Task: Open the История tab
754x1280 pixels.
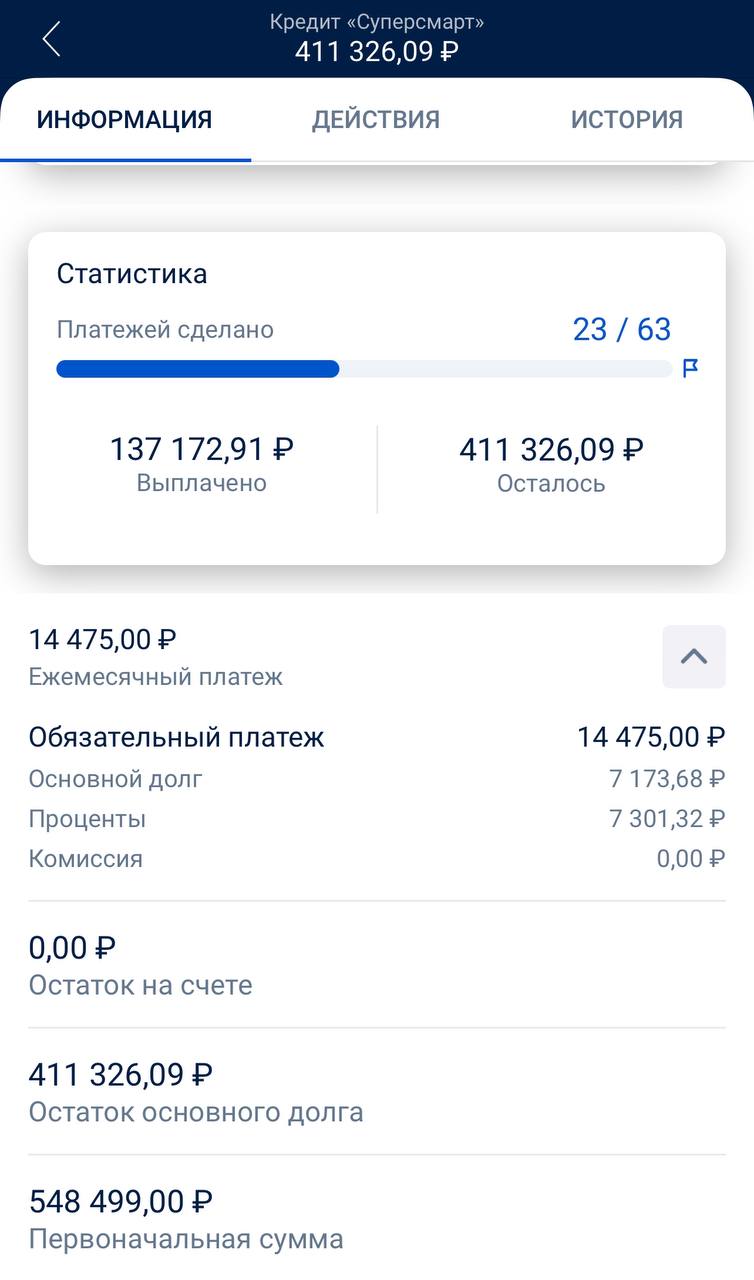Action: [626, 120]
